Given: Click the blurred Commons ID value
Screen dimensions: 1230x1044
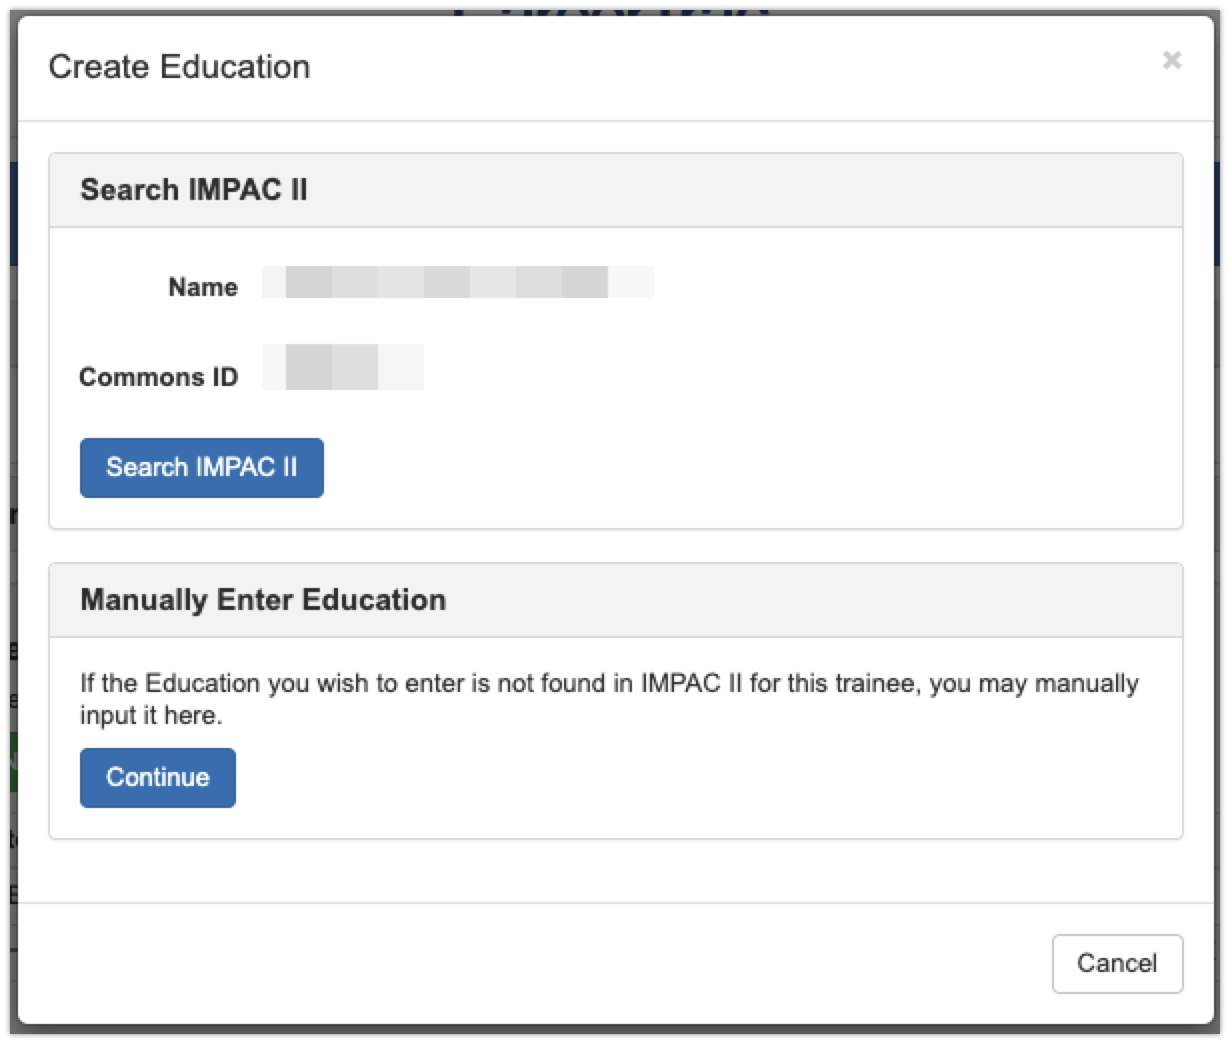Looking at the screenshot, I should pos(342,367).
